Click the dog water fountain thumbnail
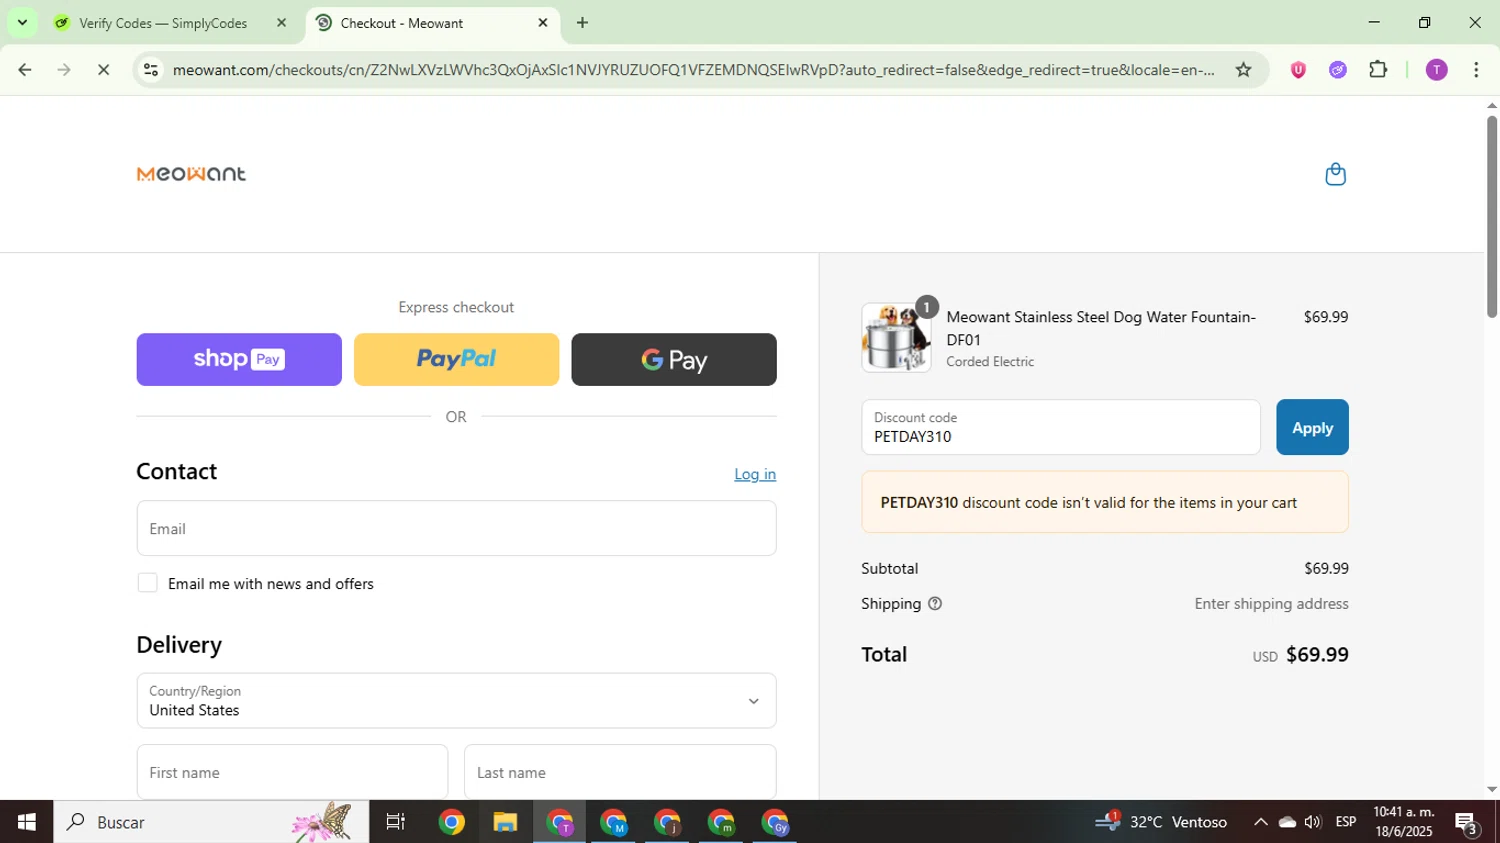This screenshot has width=1500, height=843. coord(896,338)
